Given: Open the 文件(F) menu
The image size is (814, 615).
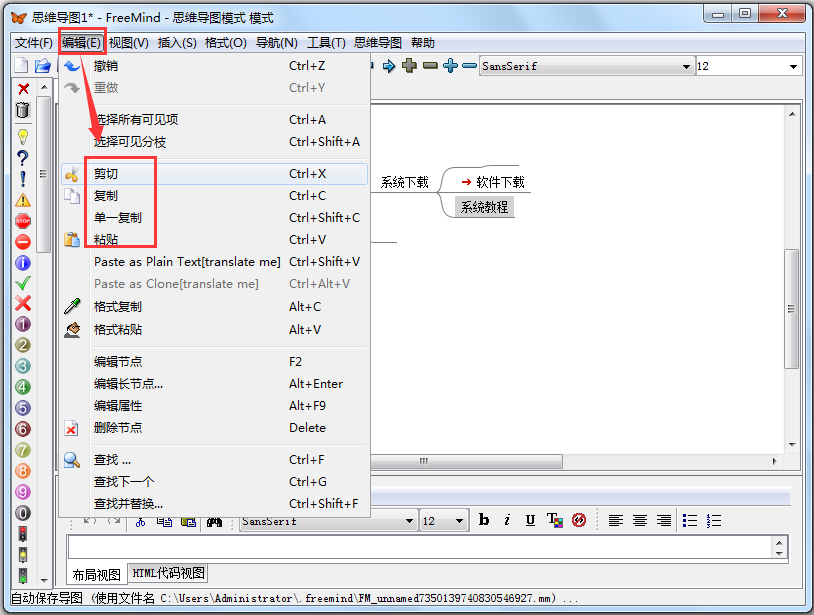Looking at the screenshot, I should pyautogui.click(x=34, y=43).
